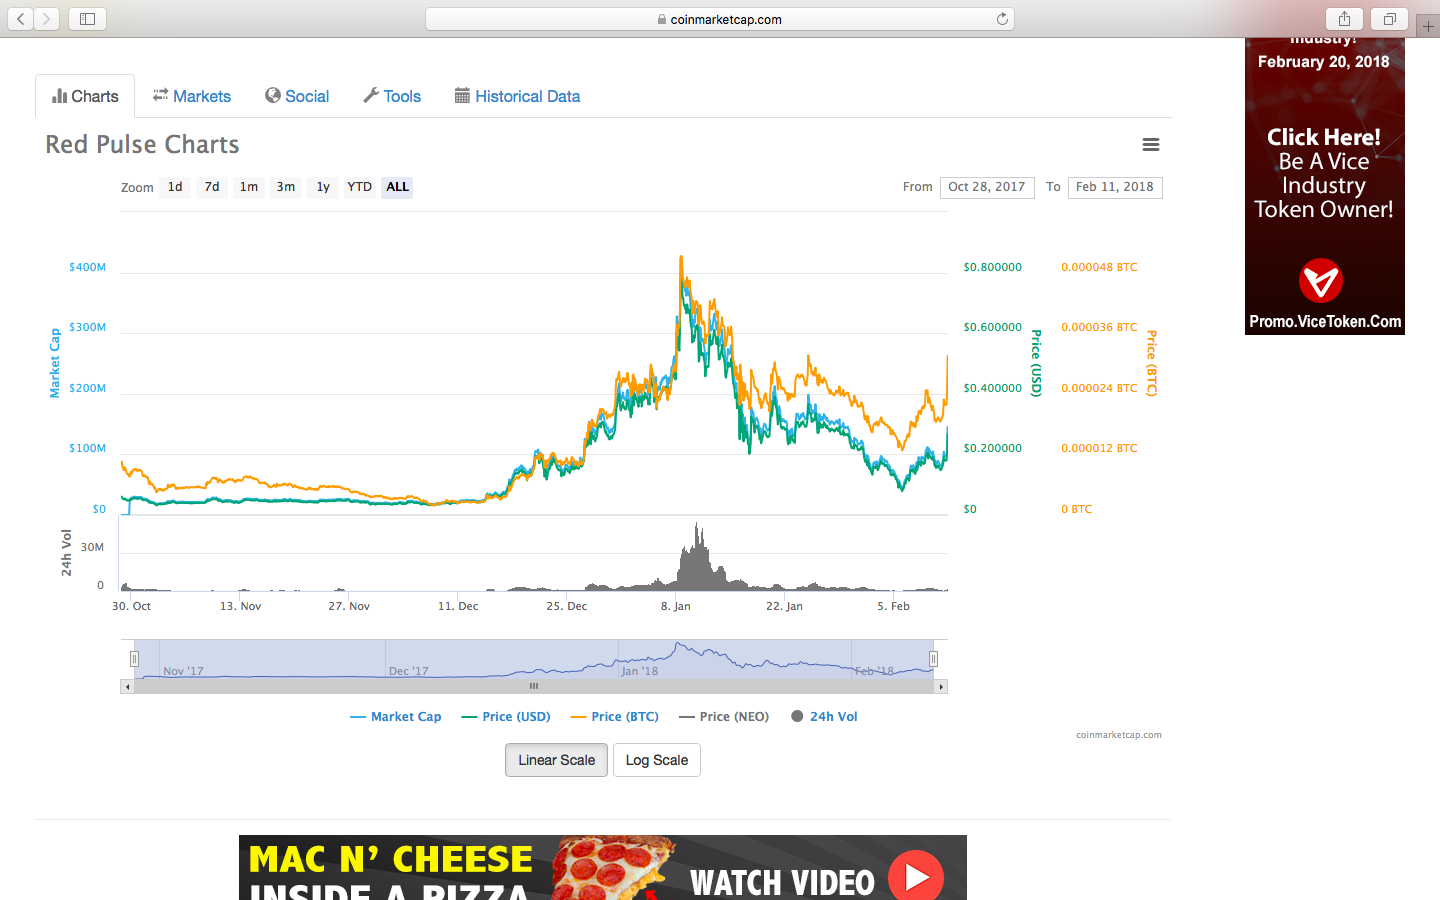The width and height of the screenshot is (1440, 900).
Task: Select Linear Scale button
Action: tap(556, 760)
